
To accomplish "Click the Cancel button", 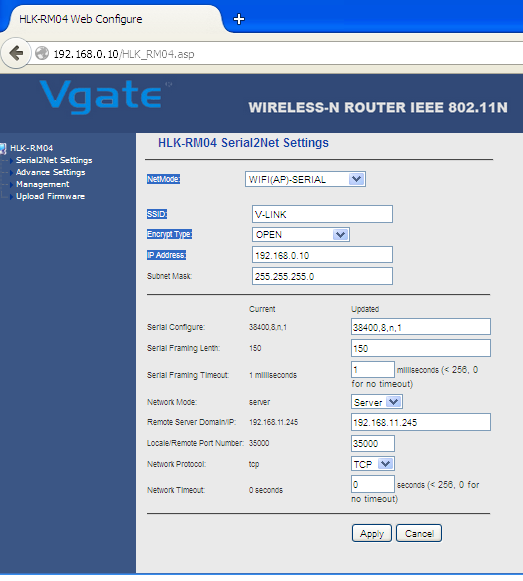I will [x=419, y=534].
